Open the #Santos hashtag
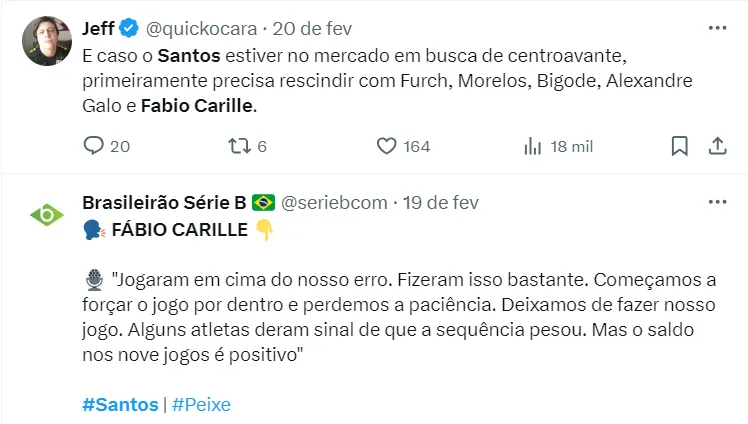The height and width of the screenshot is (424, 748). [x=120, y=404]
